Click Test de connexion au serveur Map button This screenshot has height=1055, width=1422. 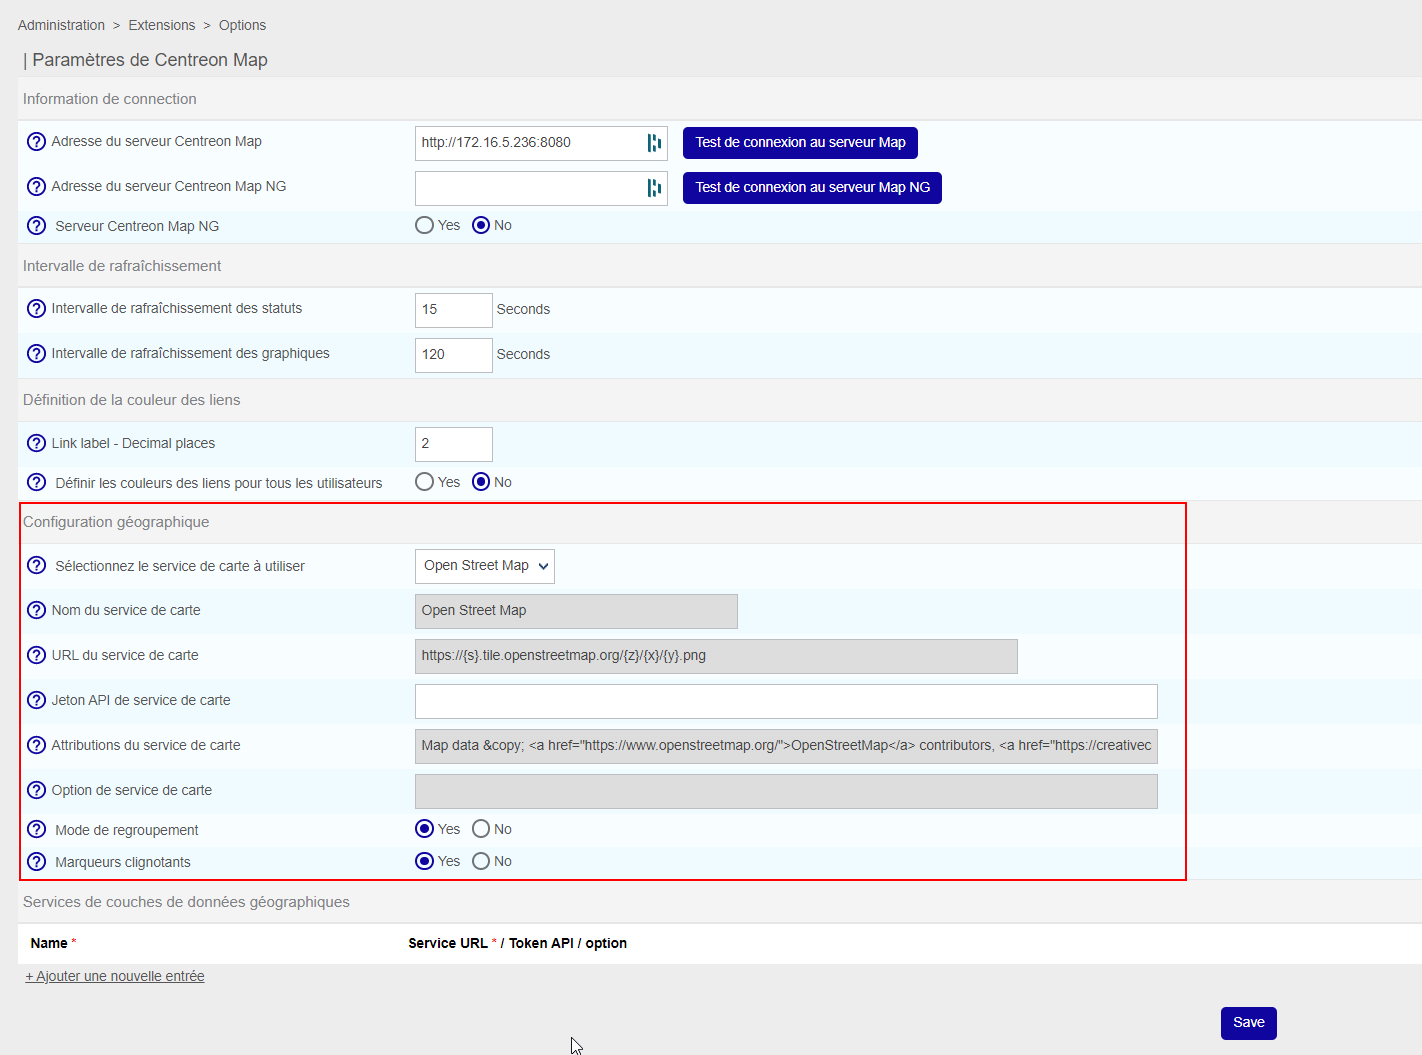tap(800, 143)
